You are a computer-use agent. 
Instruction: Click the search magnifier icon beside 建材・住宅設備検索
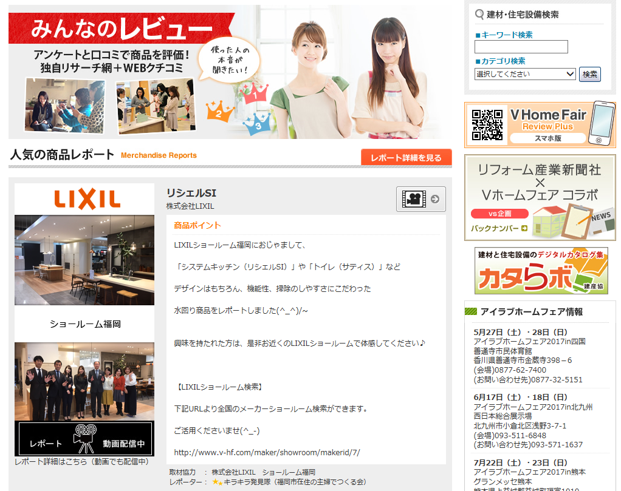pos(479,15)
